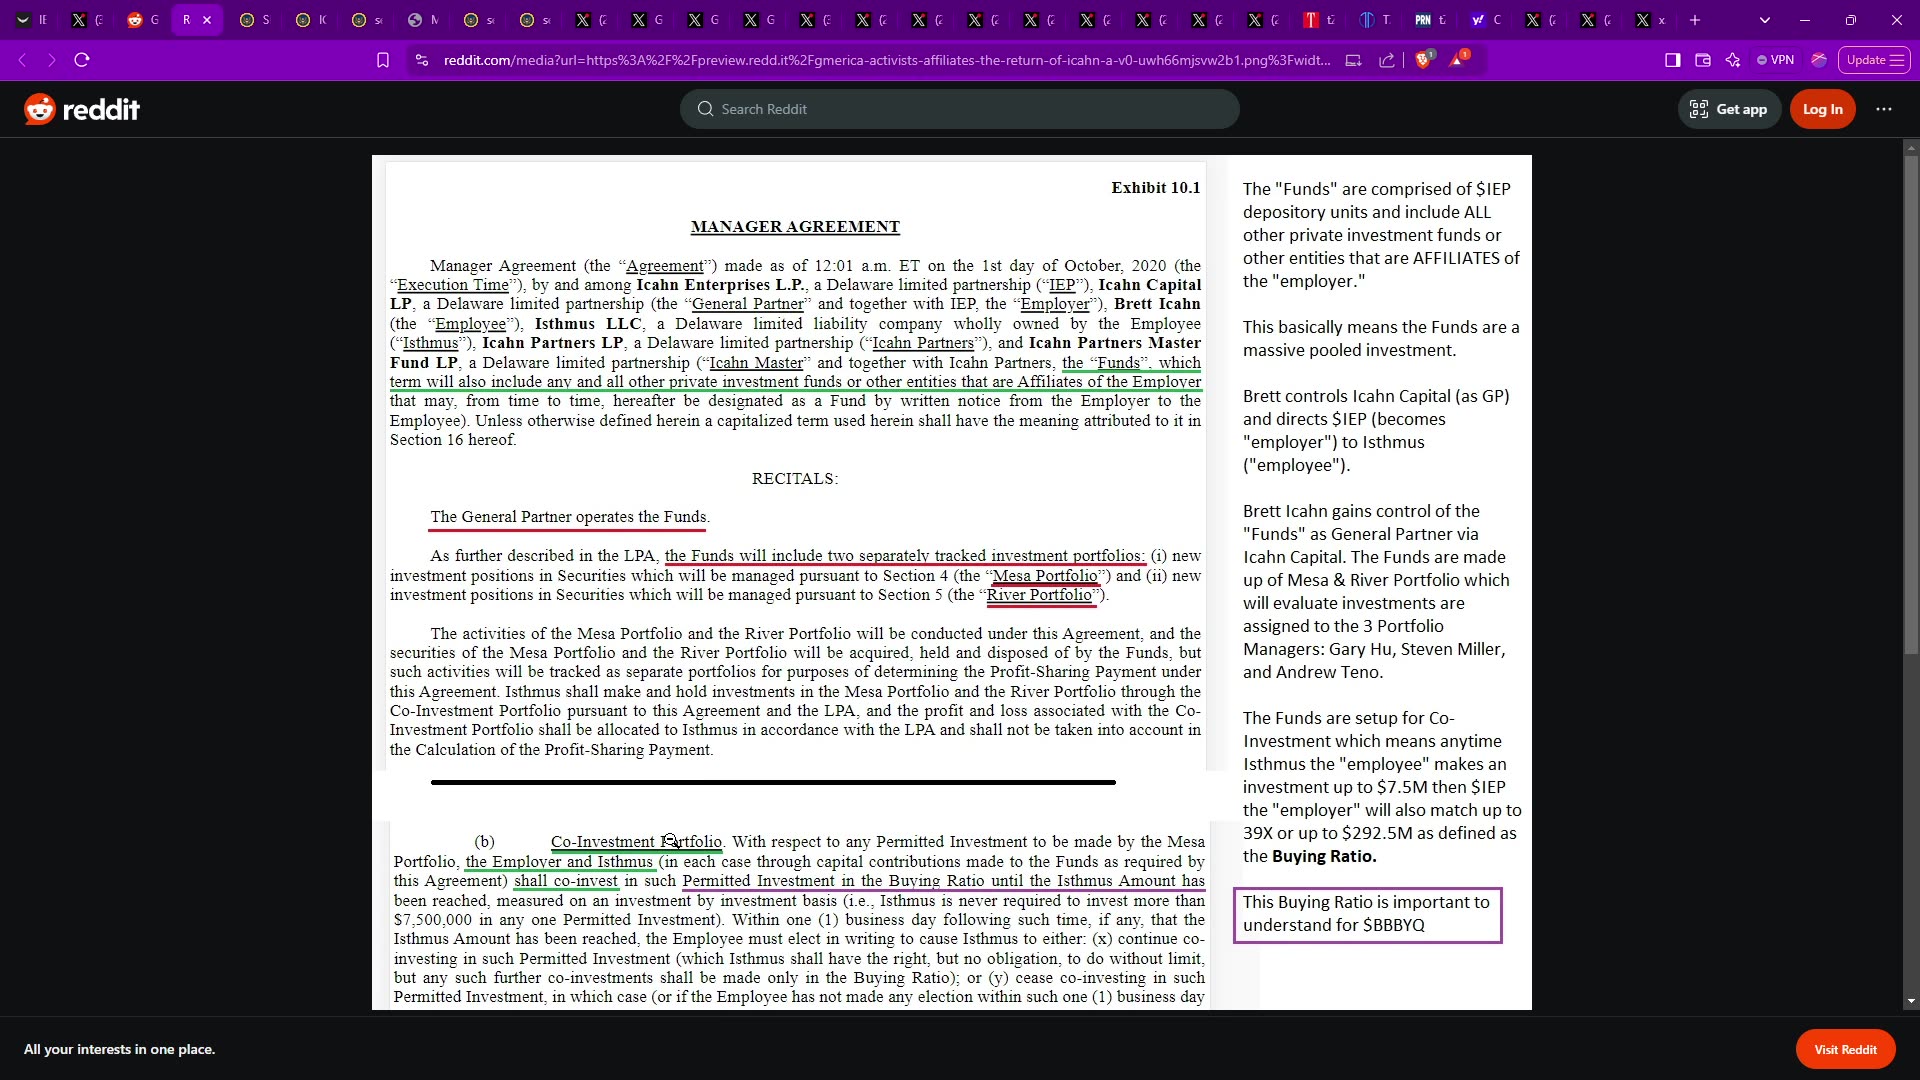Viewport: 1920px width, 1080px height.
Task: Toggle the browser sidebar panel
Action: pos(1672,60)
